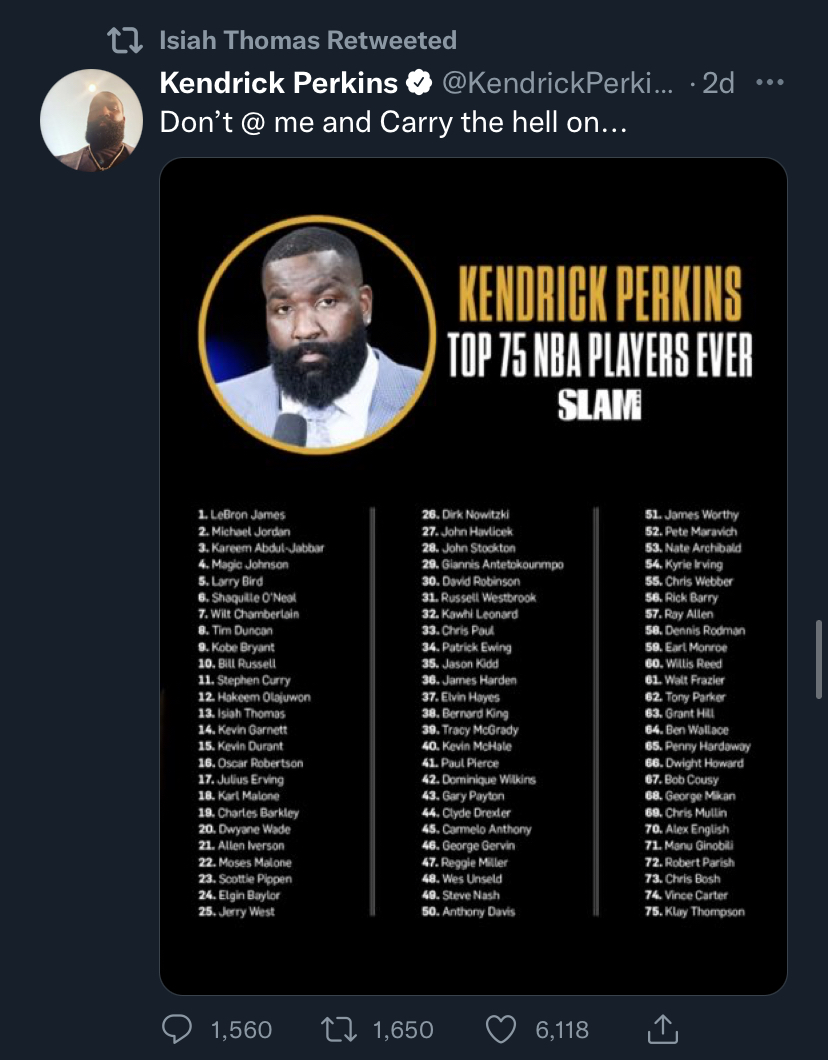The width and height of the screenshot is (828, 1060).
Task: Click the circular portrait inside the tweet image
Action: pos(314,335)
